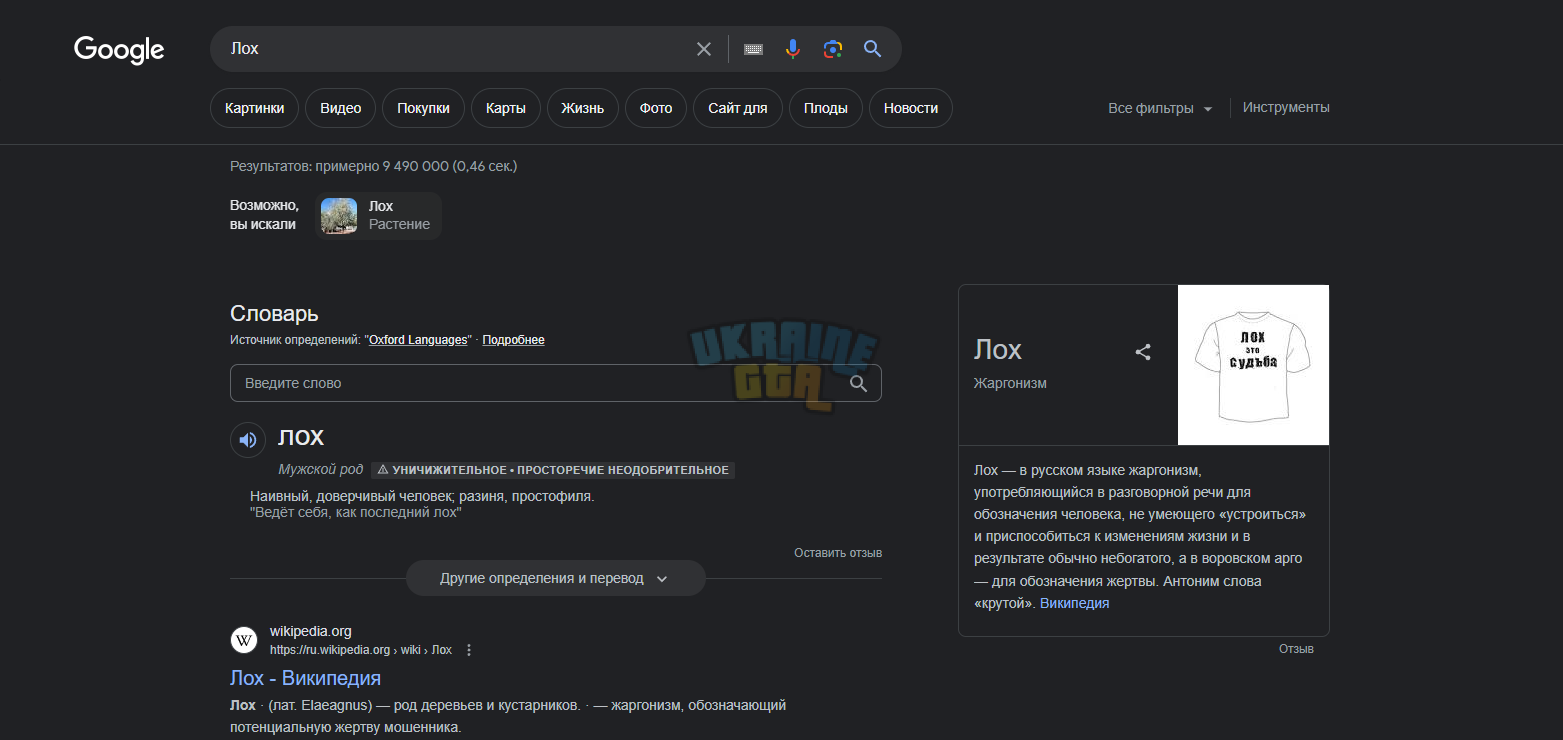Open the Лох - Википедия result title
This screenshot has height=740, width=1563.
pos(305,678)
